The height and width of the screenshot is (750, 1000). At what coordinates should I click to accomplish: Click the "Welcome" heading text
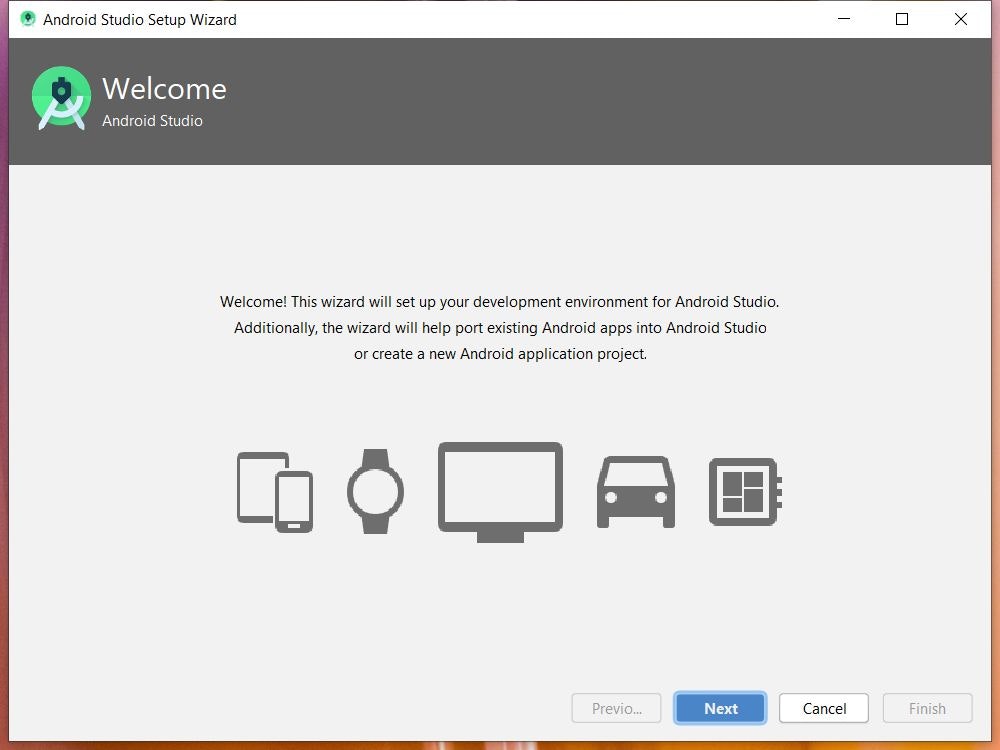(165, 89)
